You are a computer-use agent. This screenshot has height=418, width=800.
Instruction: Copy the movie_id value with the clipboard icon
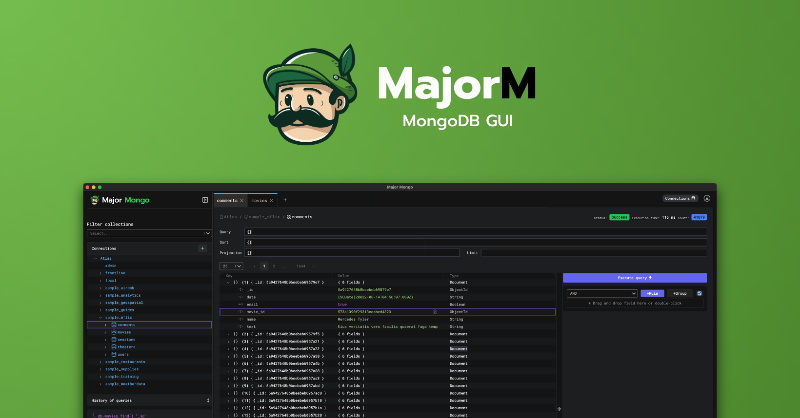[x=435, y=312]
